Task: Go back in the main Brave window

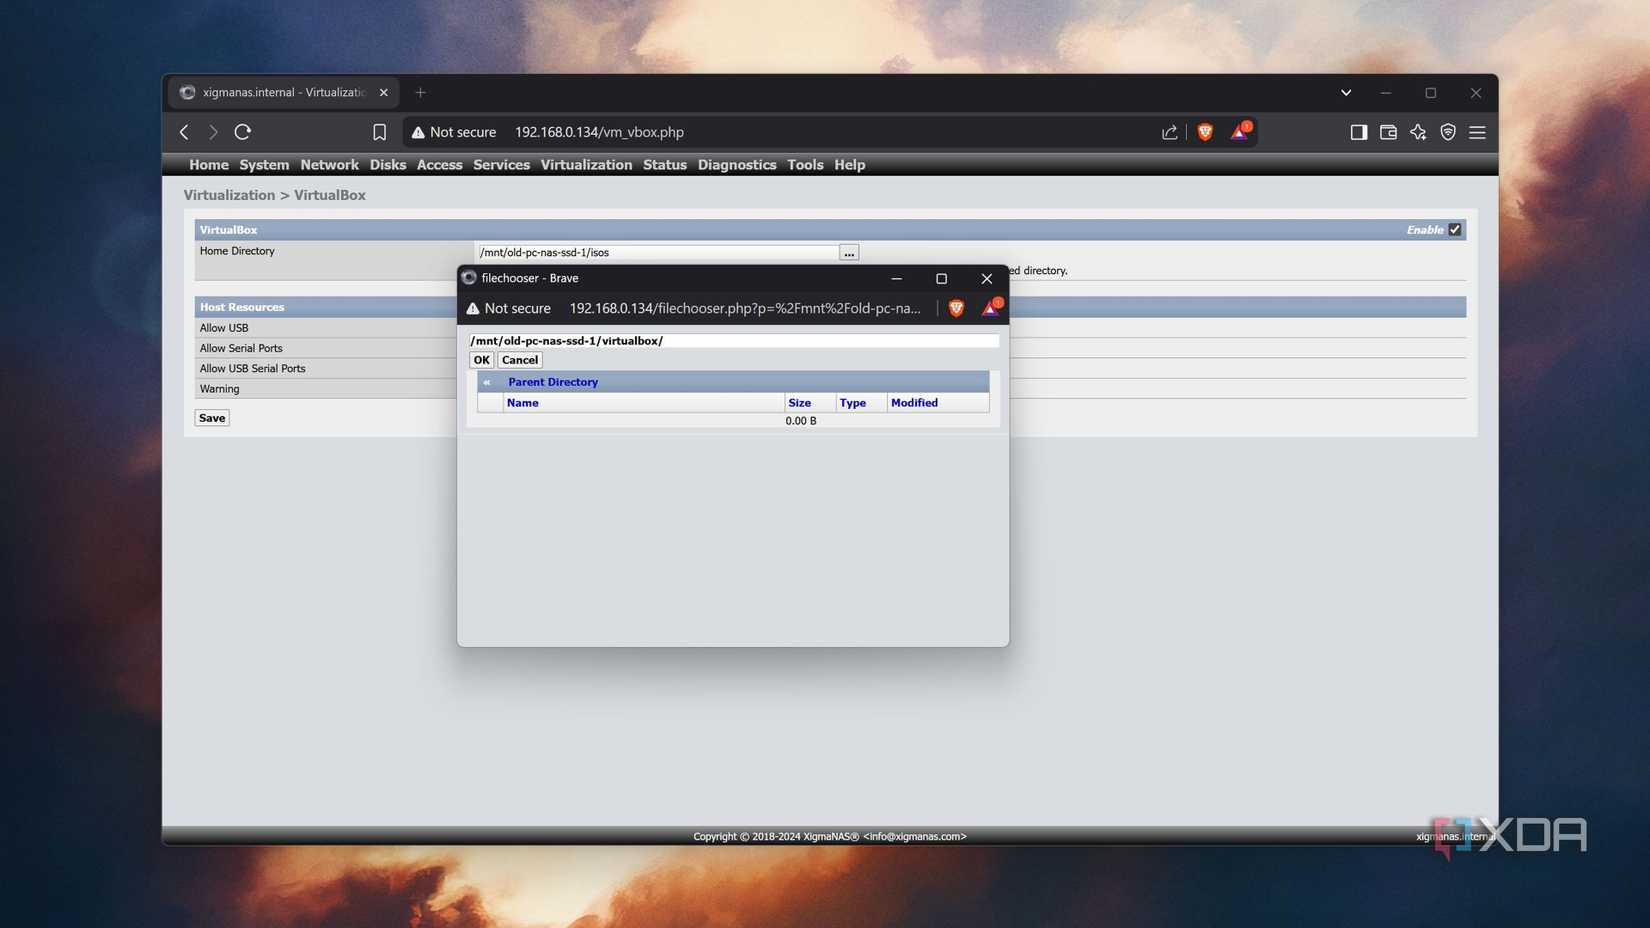Action: click(184, 132)
